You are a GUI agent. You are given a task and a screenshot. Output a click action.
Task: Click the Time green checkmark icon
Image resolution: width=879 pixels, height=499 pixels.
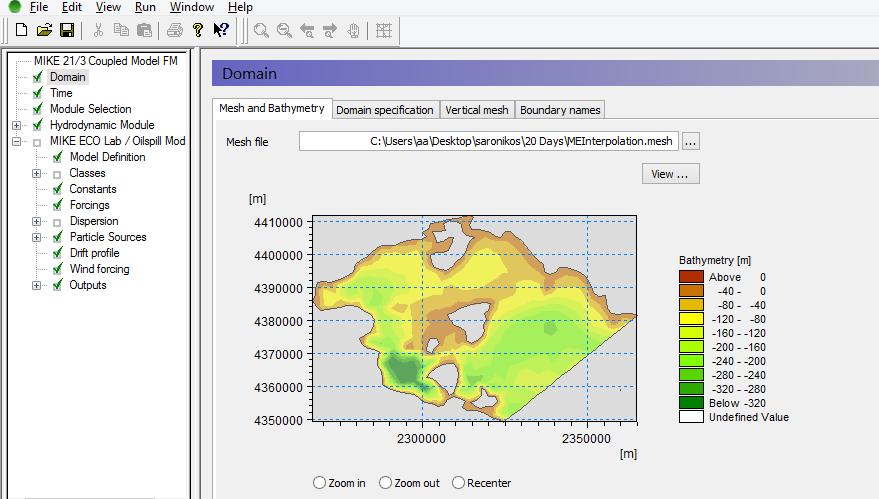coord(38,93)
